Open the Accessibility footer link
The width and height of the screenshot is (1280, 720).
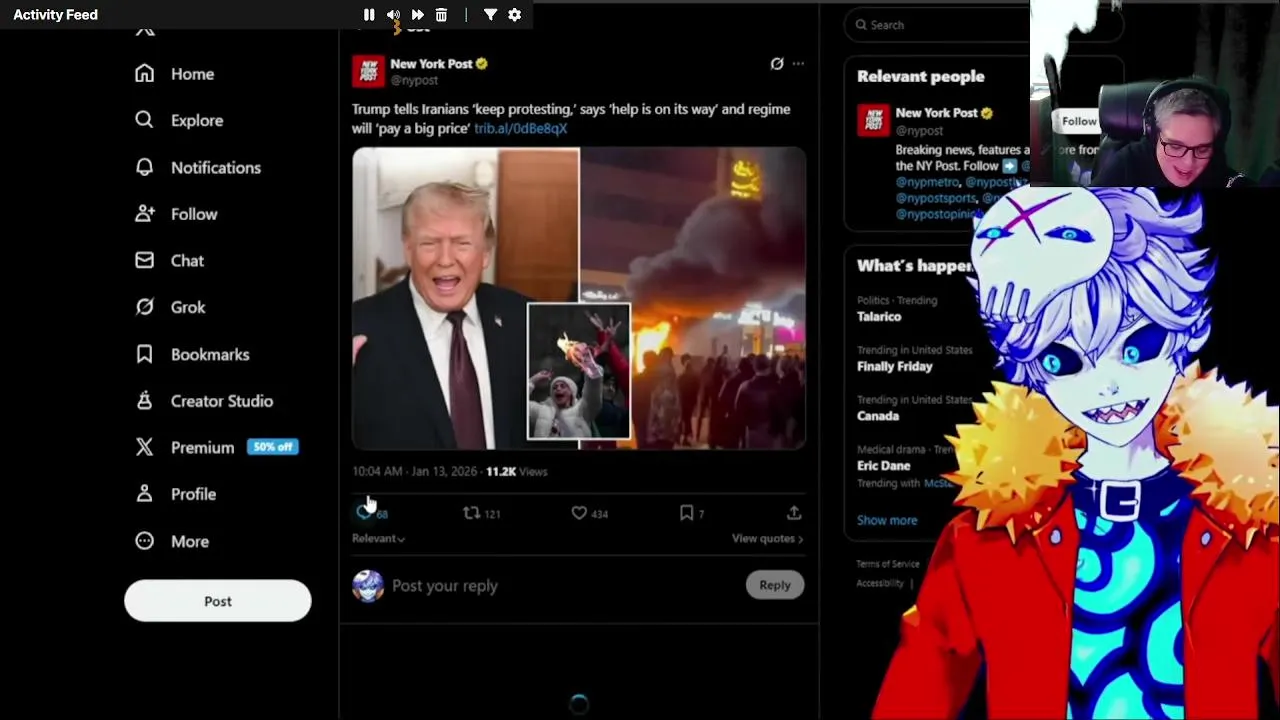(x=880, y=583)
